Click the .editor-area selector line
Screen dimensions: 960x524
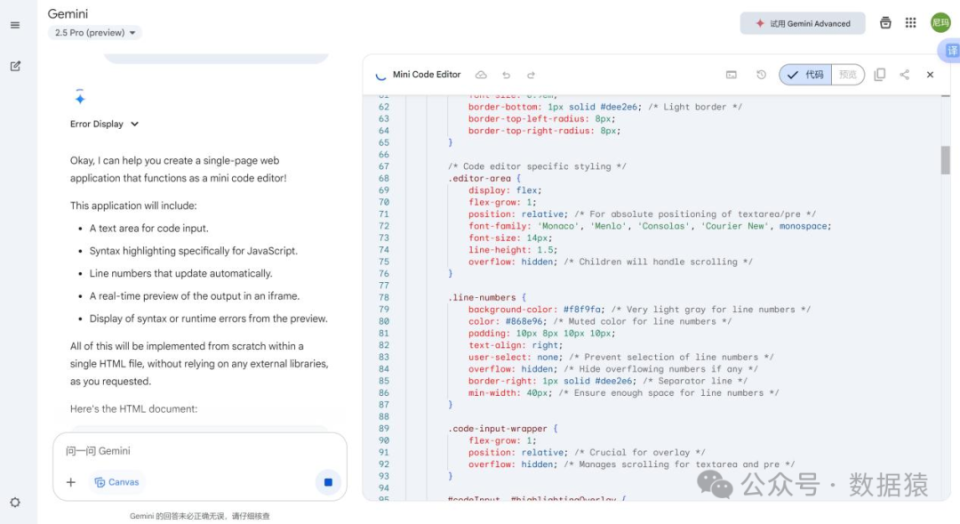[x=484, y=178]
